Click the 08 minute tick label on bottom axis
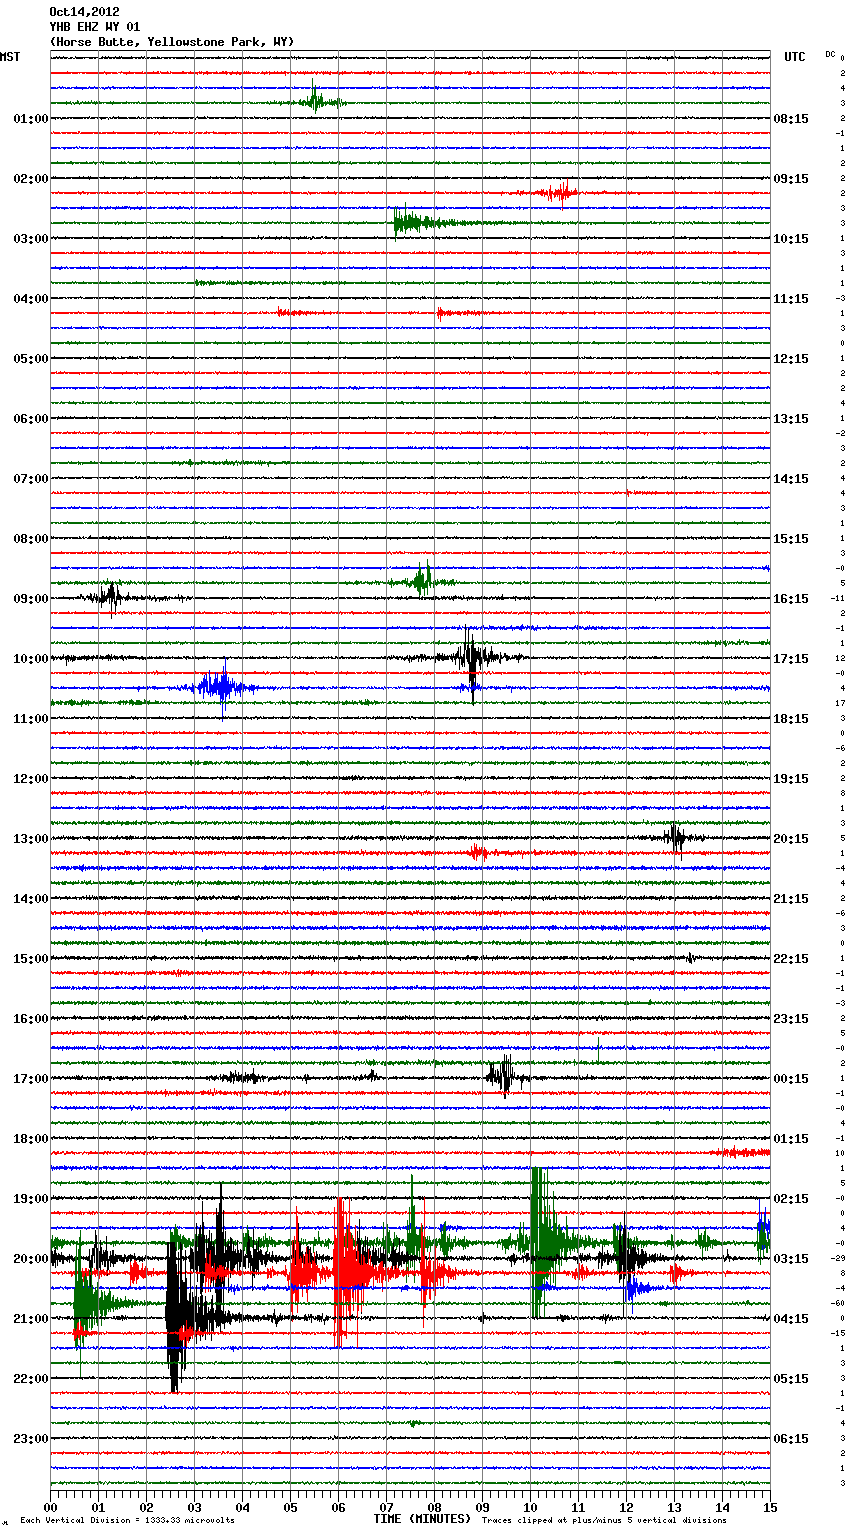Viewport: 850px width, 1534px height. click(434, 1507)
